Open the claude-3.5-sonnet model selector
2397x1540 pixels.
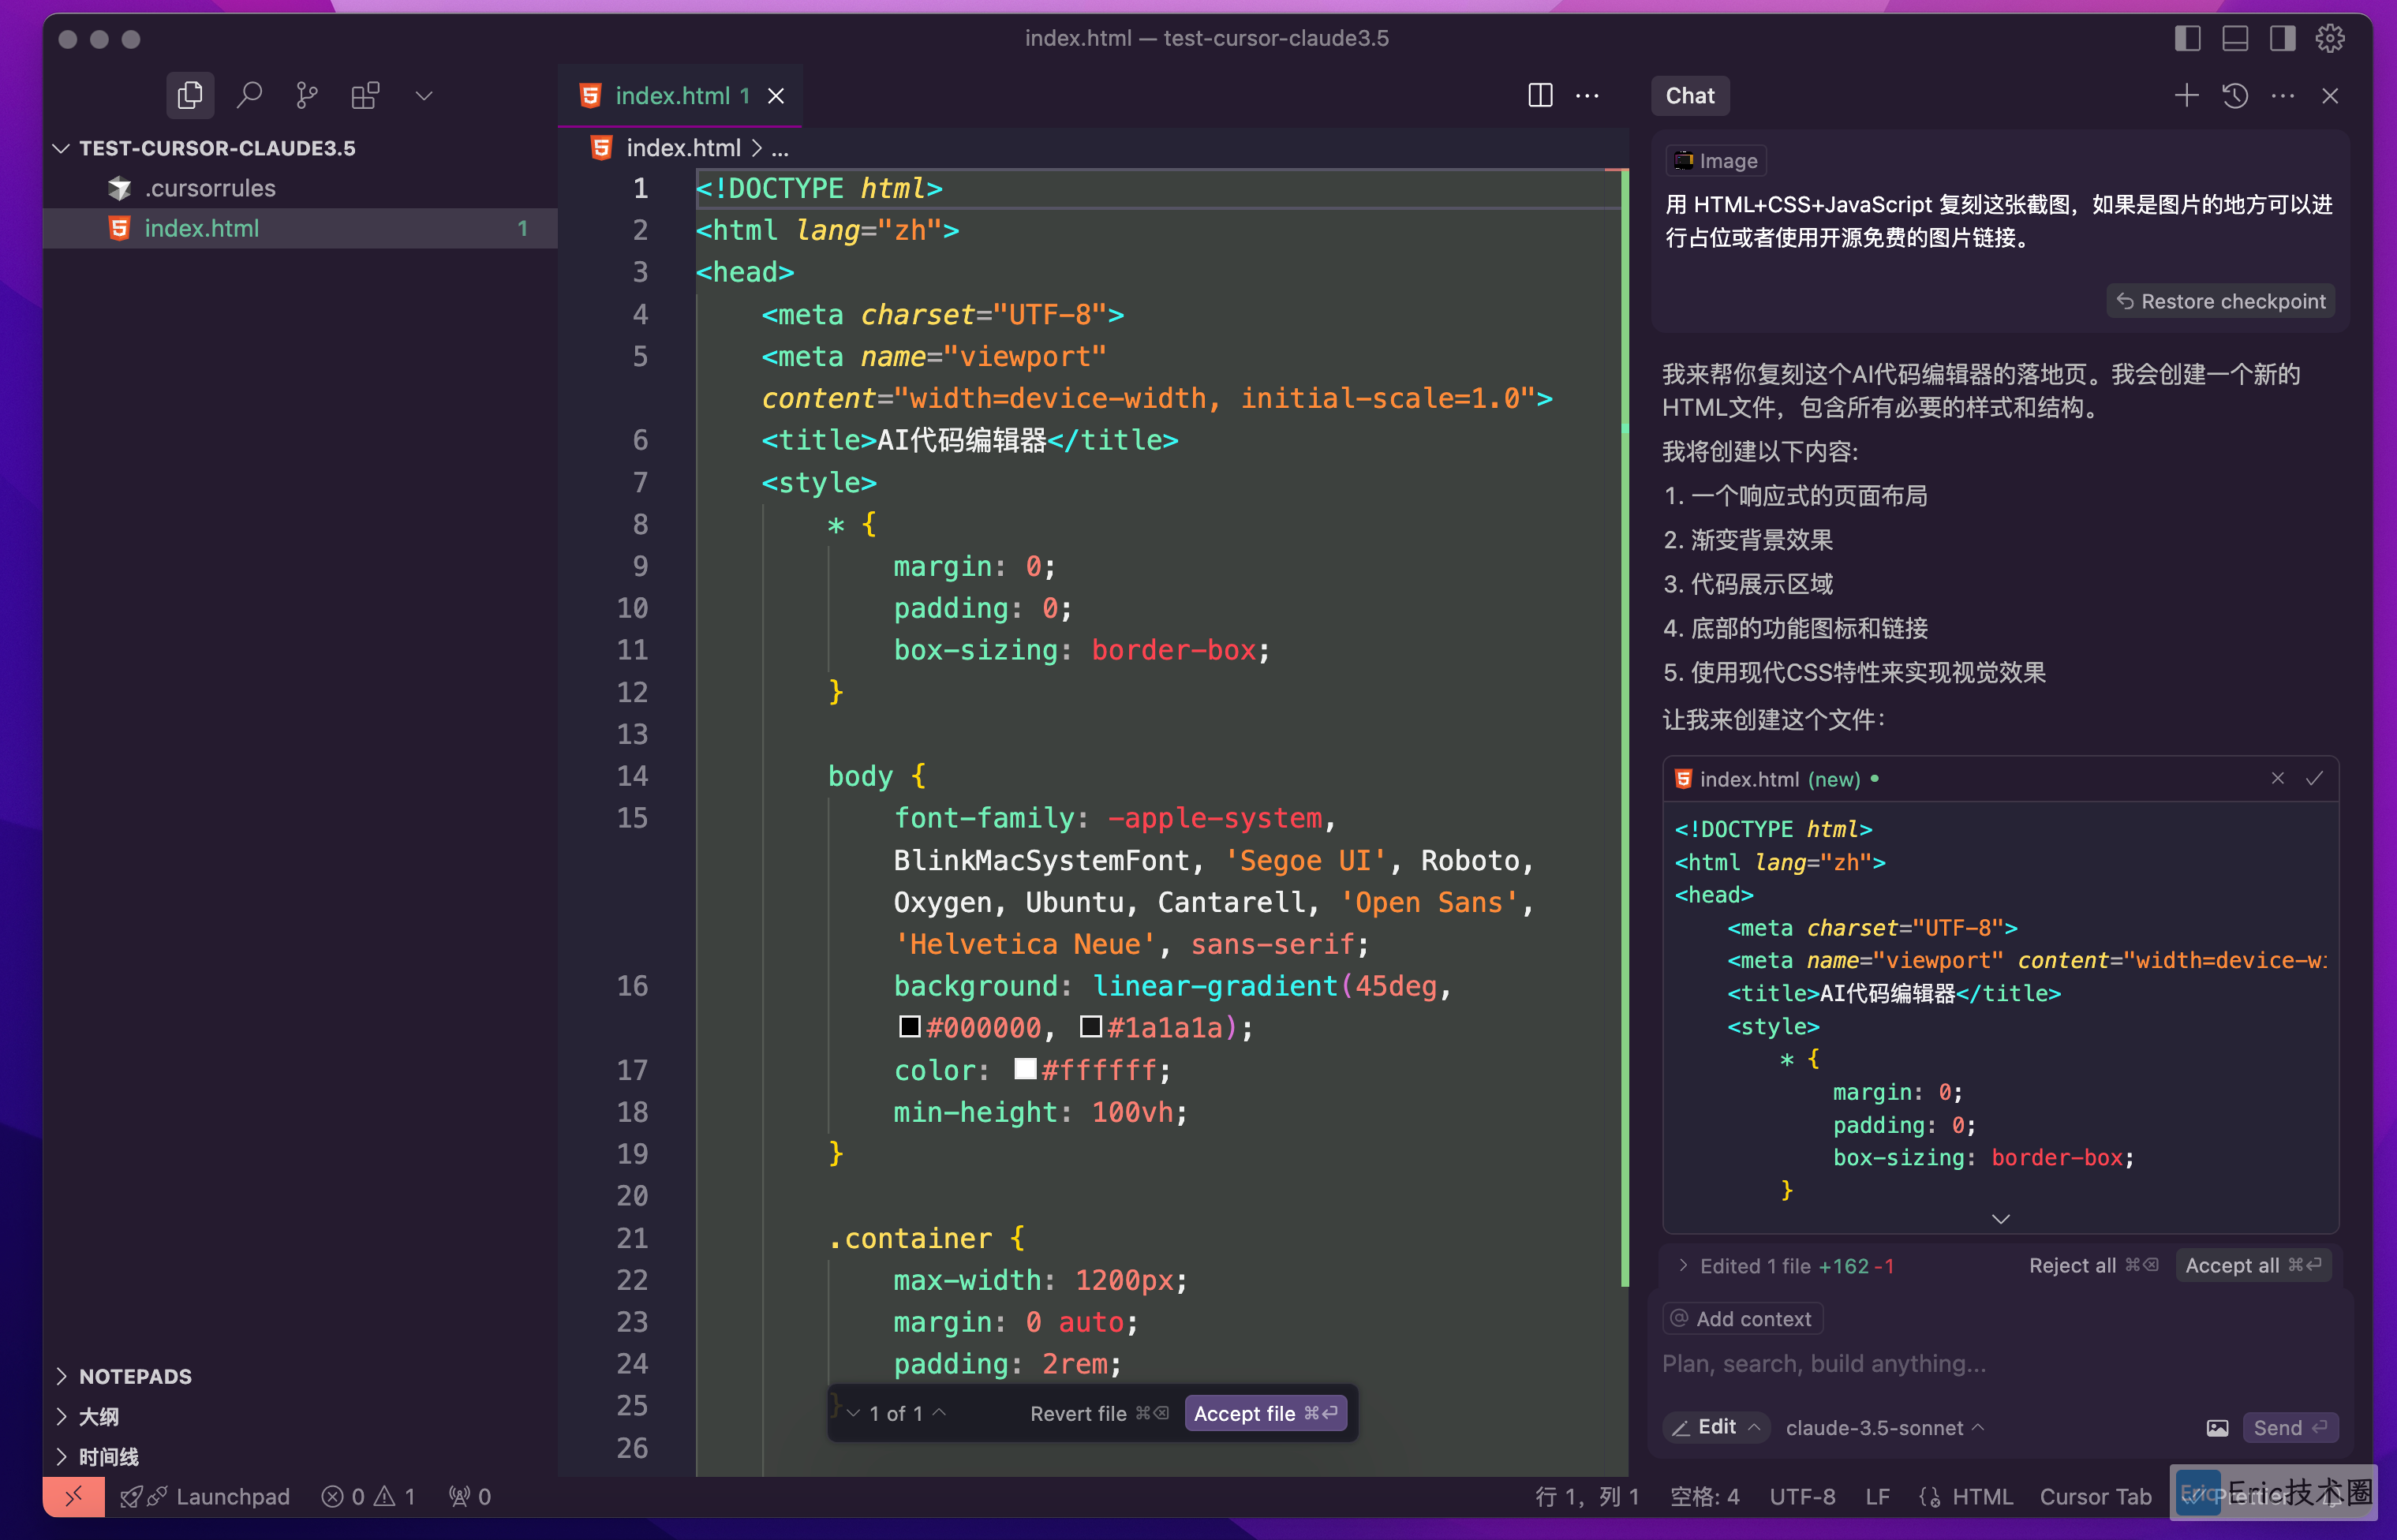click(x=1885, y=1428)
